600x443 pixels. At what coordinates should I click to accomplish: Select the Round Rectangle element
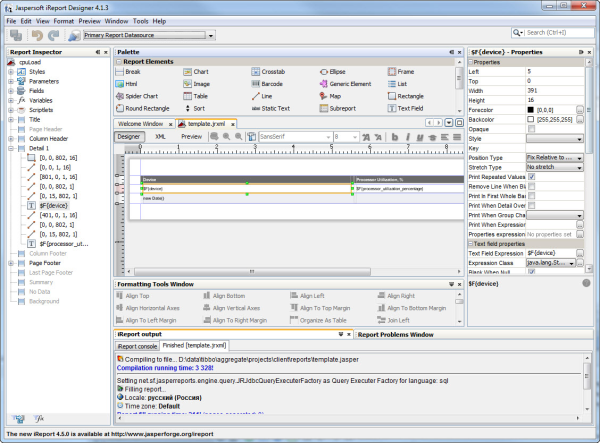click(x=142, y=108)
